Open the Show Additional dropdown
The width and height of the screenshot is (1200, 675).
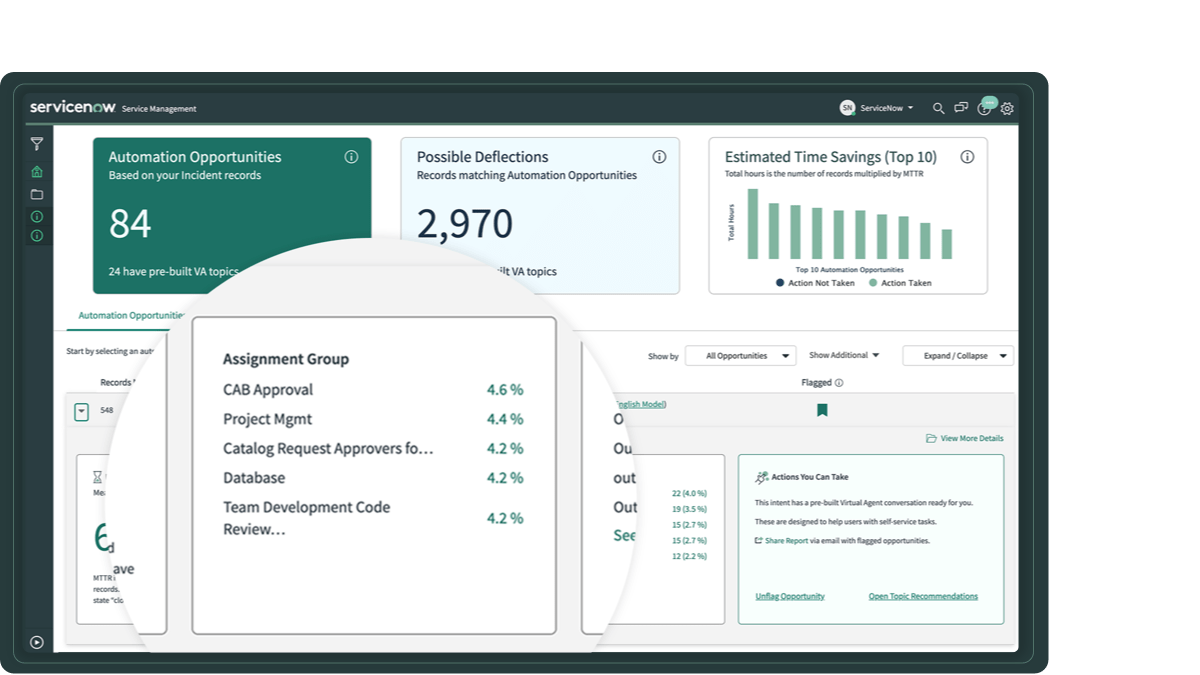pyautogui.click(x=843, y=355)
